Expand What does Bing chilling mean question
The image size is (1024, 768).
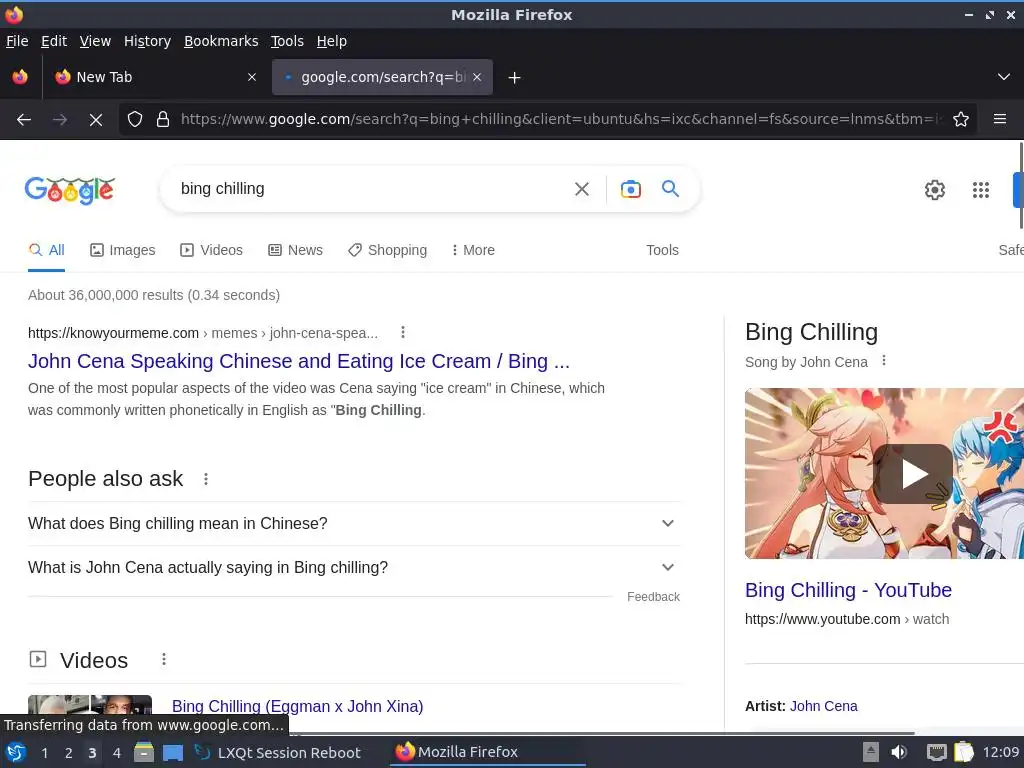[x=354, y=524]
